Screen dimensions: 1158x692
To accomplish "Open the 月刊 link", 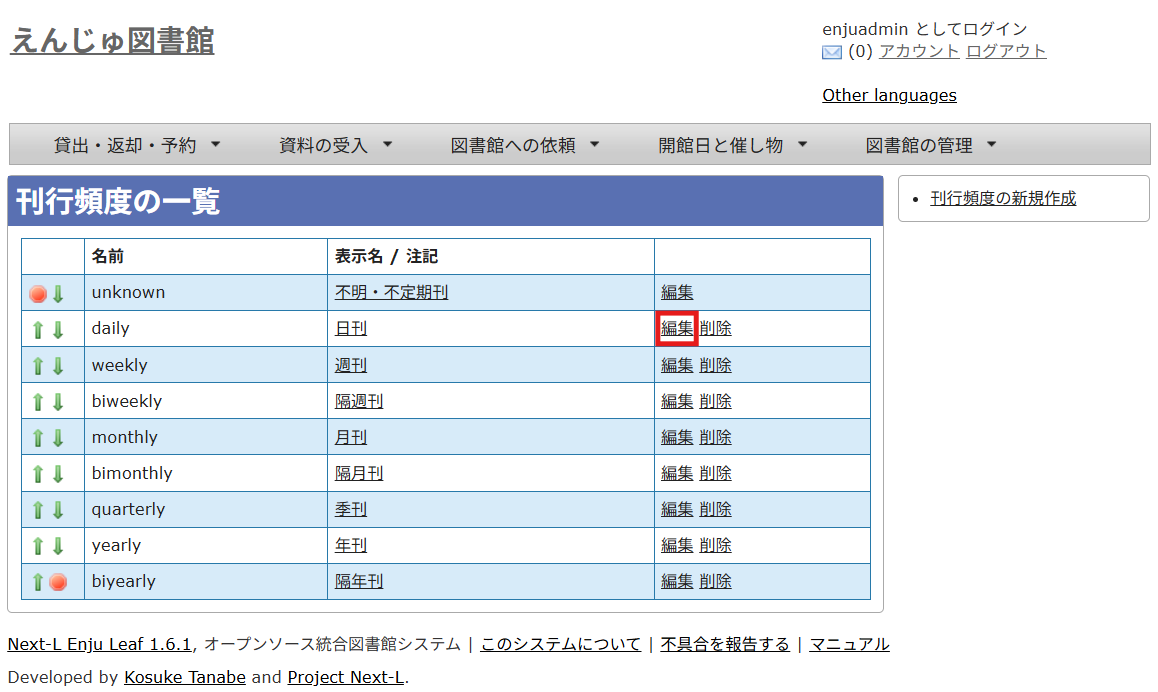I will 351,437.
